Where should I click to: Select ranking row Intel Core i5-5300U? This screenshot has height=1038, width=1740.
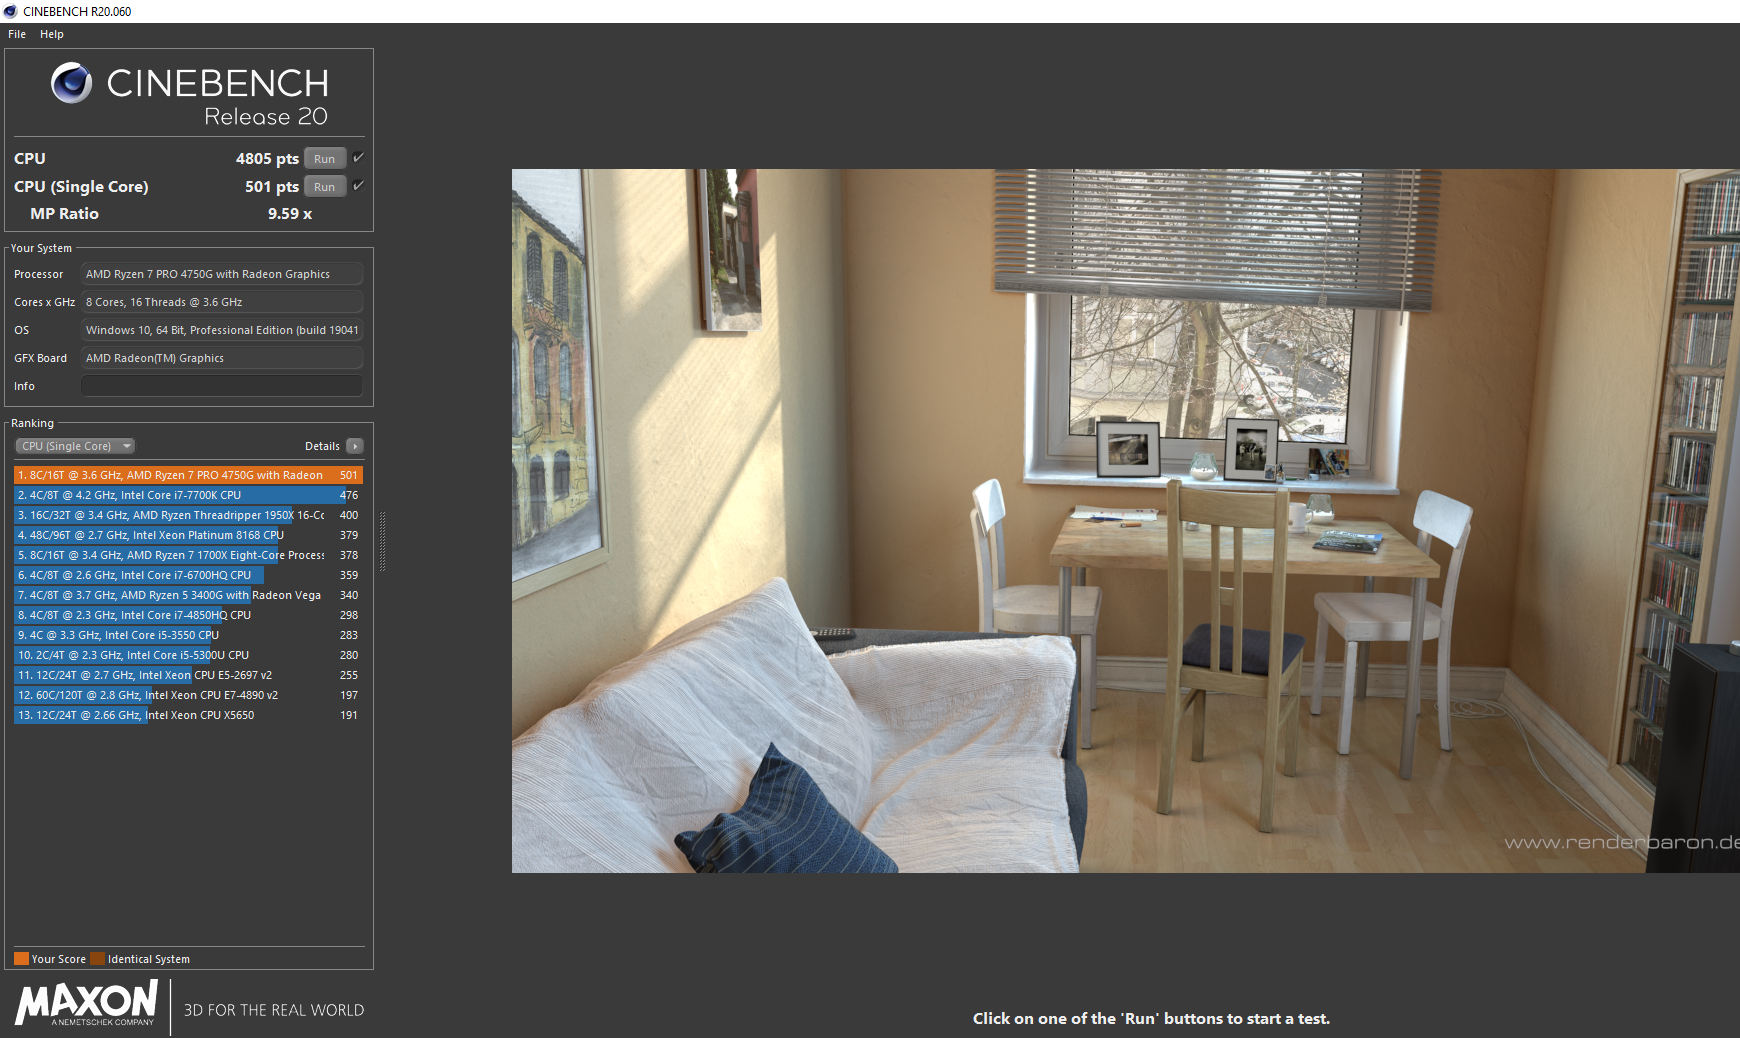pos(188,655)
